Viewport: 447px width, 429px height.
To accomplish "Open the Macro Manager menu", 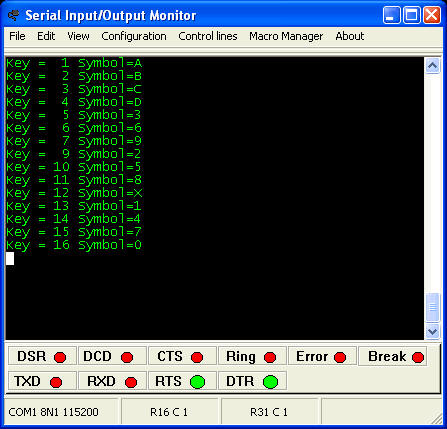I will pos(286,36).
